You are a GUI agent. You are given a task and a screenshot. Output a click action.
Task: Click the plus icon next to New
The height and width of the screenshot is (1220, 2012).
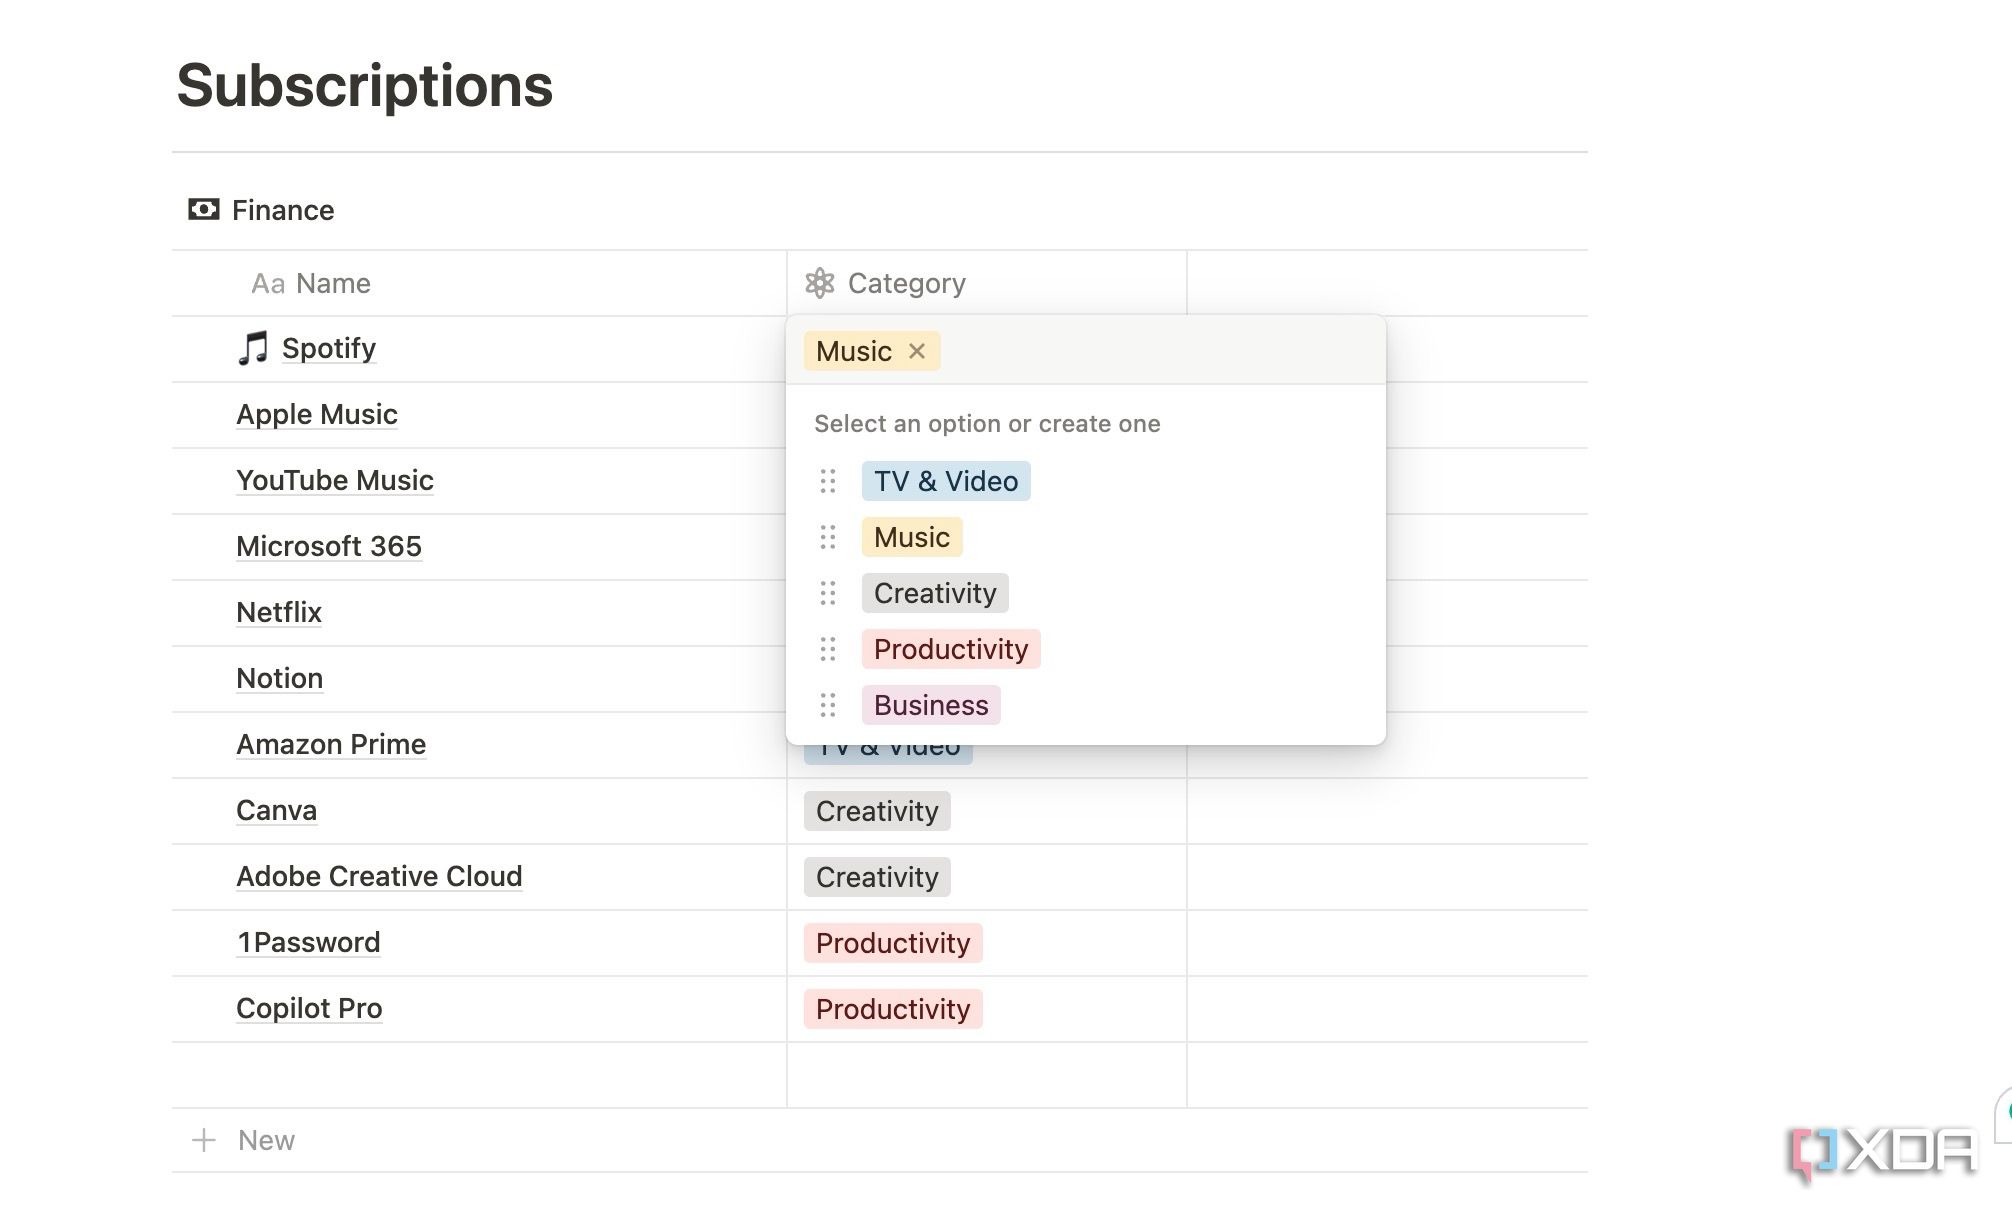[203, 1139]
